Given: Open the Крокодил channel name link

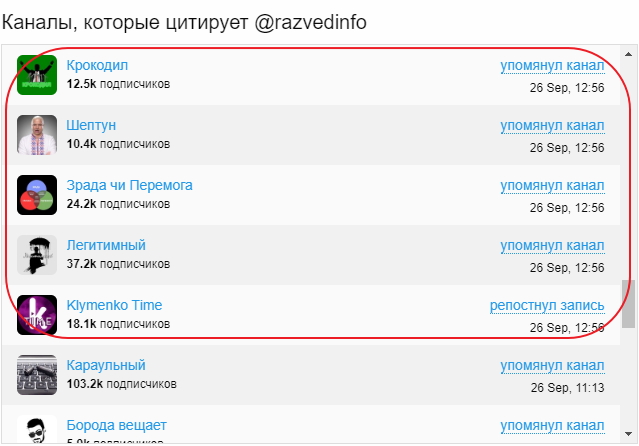Looking at the screenshot, I should [x=97, y=65].
